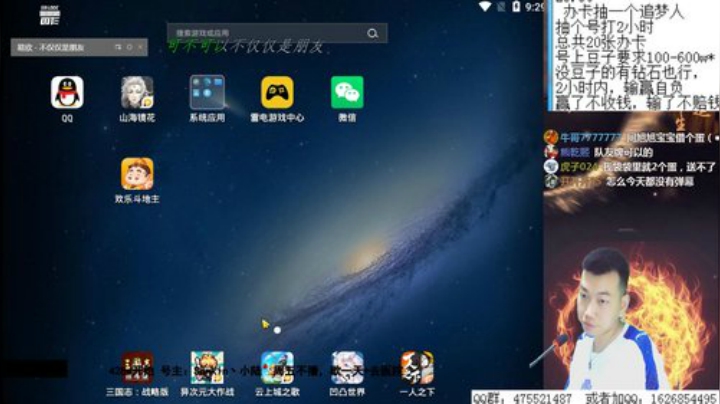This screenshot has width=720, height=404.
Task: Click the battery status icon
Action: (516, 6)
